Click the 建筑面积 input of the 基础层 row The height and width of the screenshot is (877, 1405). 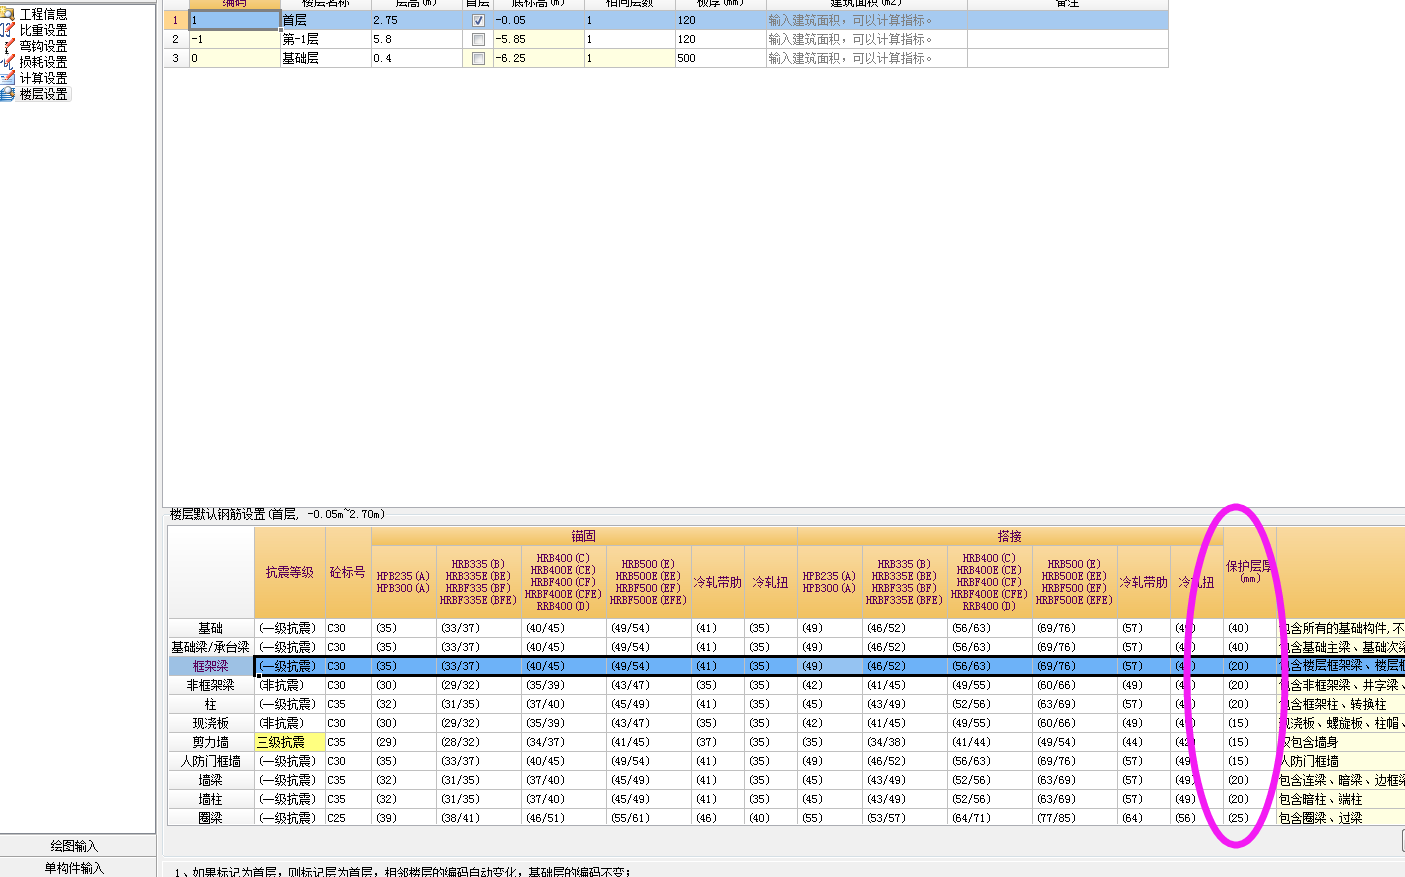click(x=866, y=58)
